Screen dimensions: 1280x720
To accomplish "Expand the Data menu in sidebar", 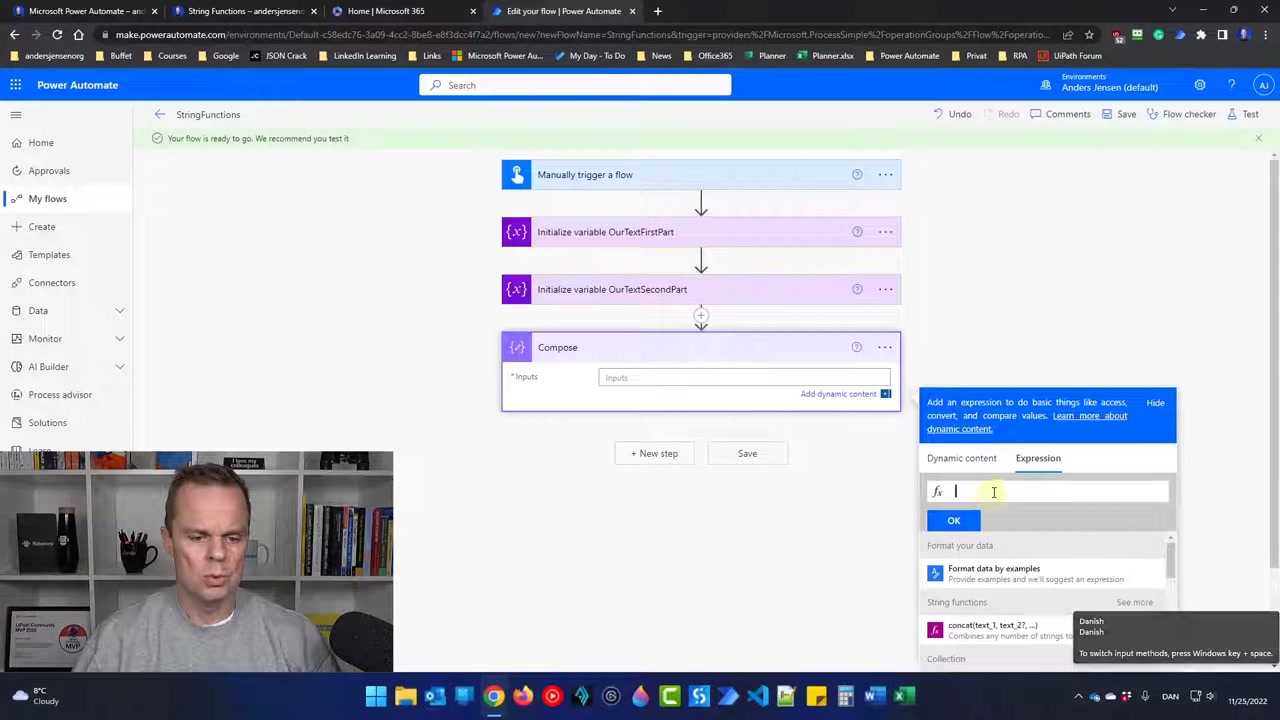I will [x=119, y=311].
